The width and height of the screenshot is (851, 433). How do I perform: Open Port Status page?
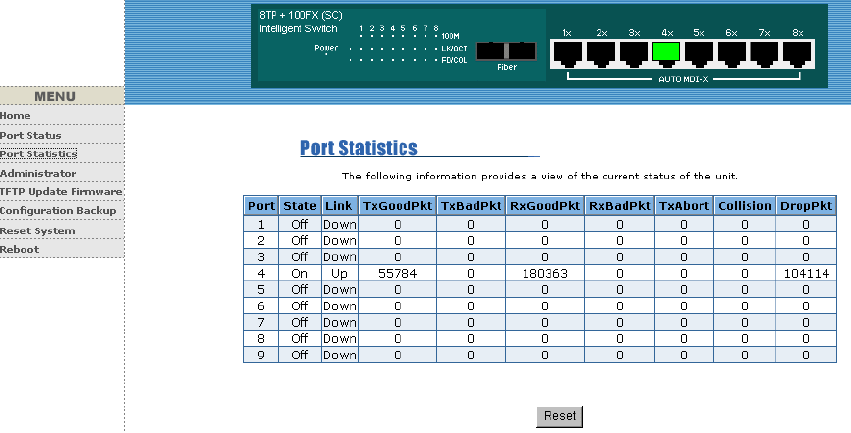tap(30, 135)
